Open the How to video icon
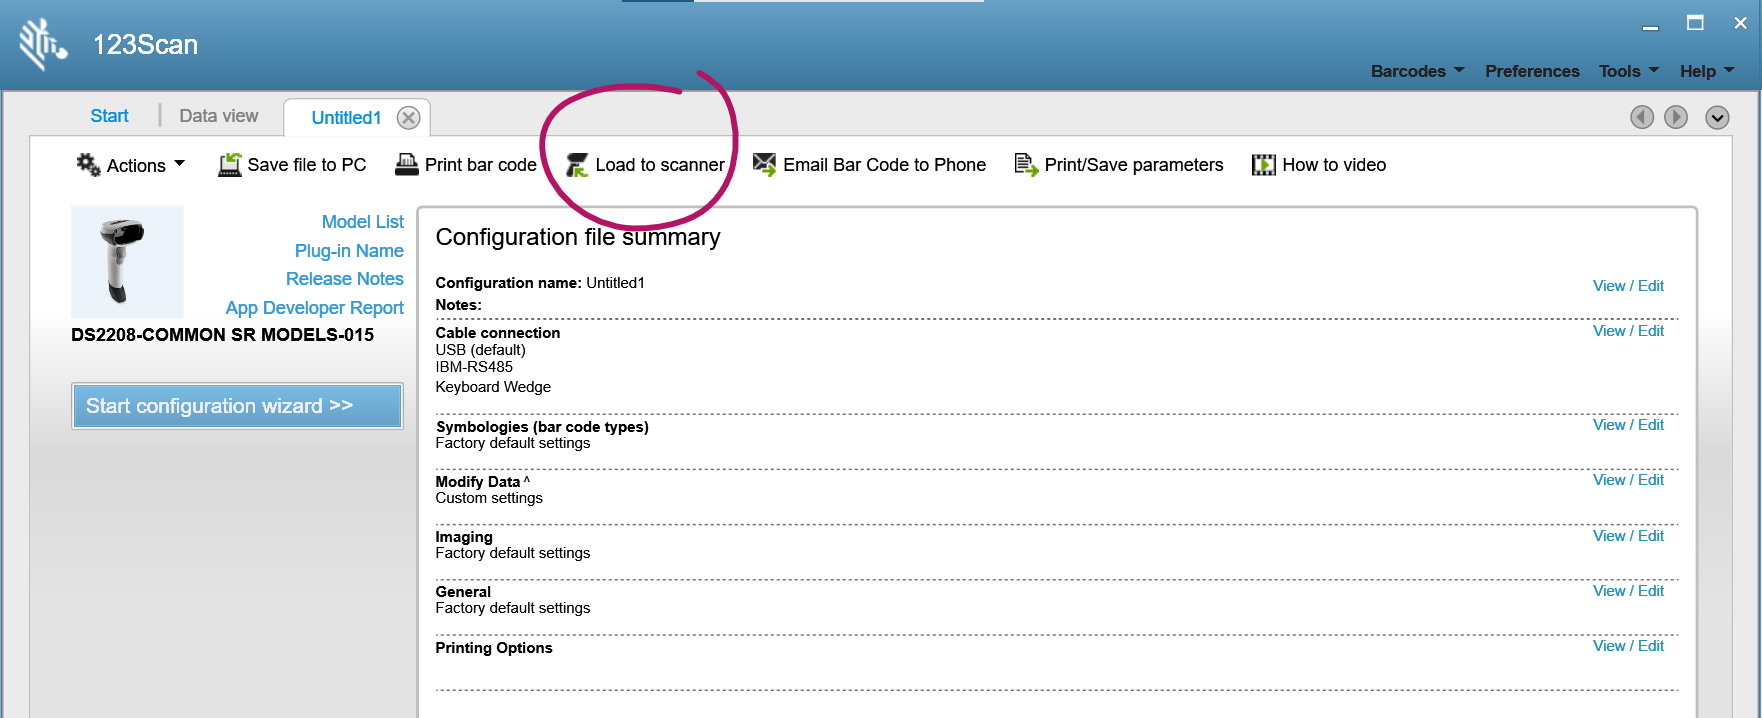The height and width of the screenshot is (718, 1762). [x=1264, y=165]
